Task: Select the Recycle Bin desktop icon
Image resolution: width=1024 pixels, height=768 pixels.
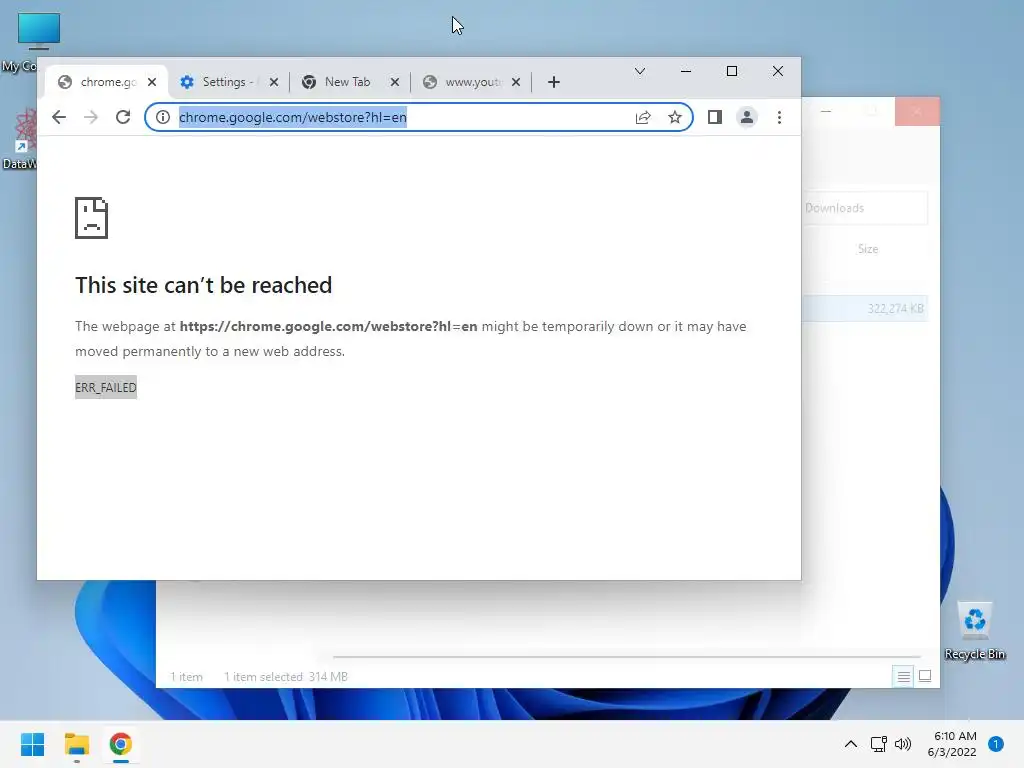Action: point(974,631)
